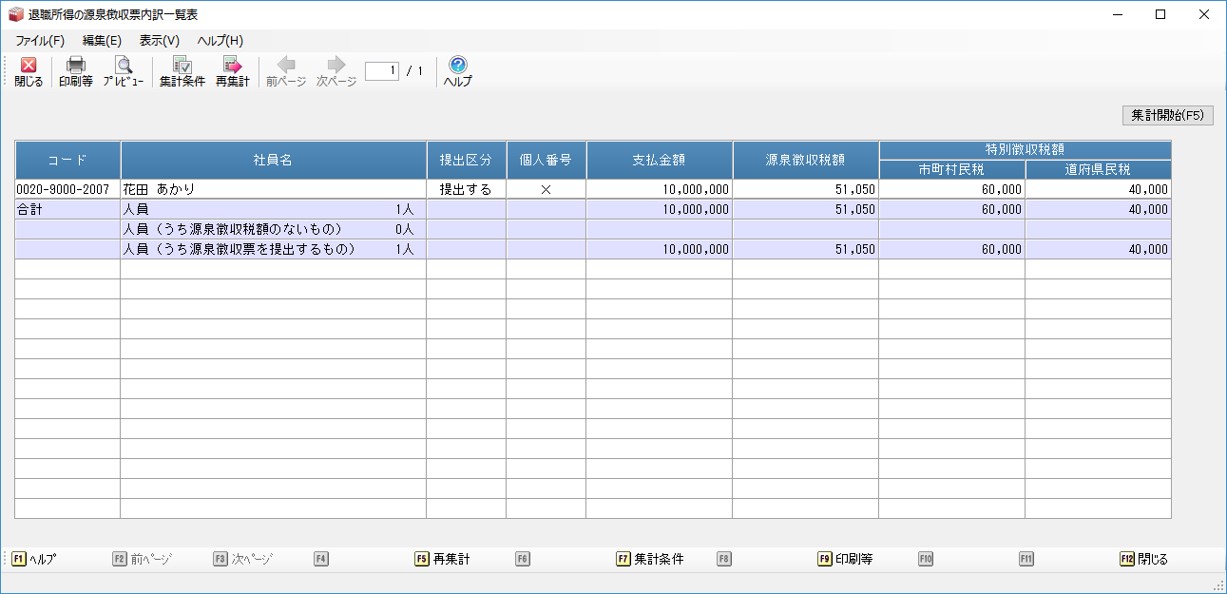
Task: Click the 再集計 recalculate toolbar icon
Action: click(232, 66)
